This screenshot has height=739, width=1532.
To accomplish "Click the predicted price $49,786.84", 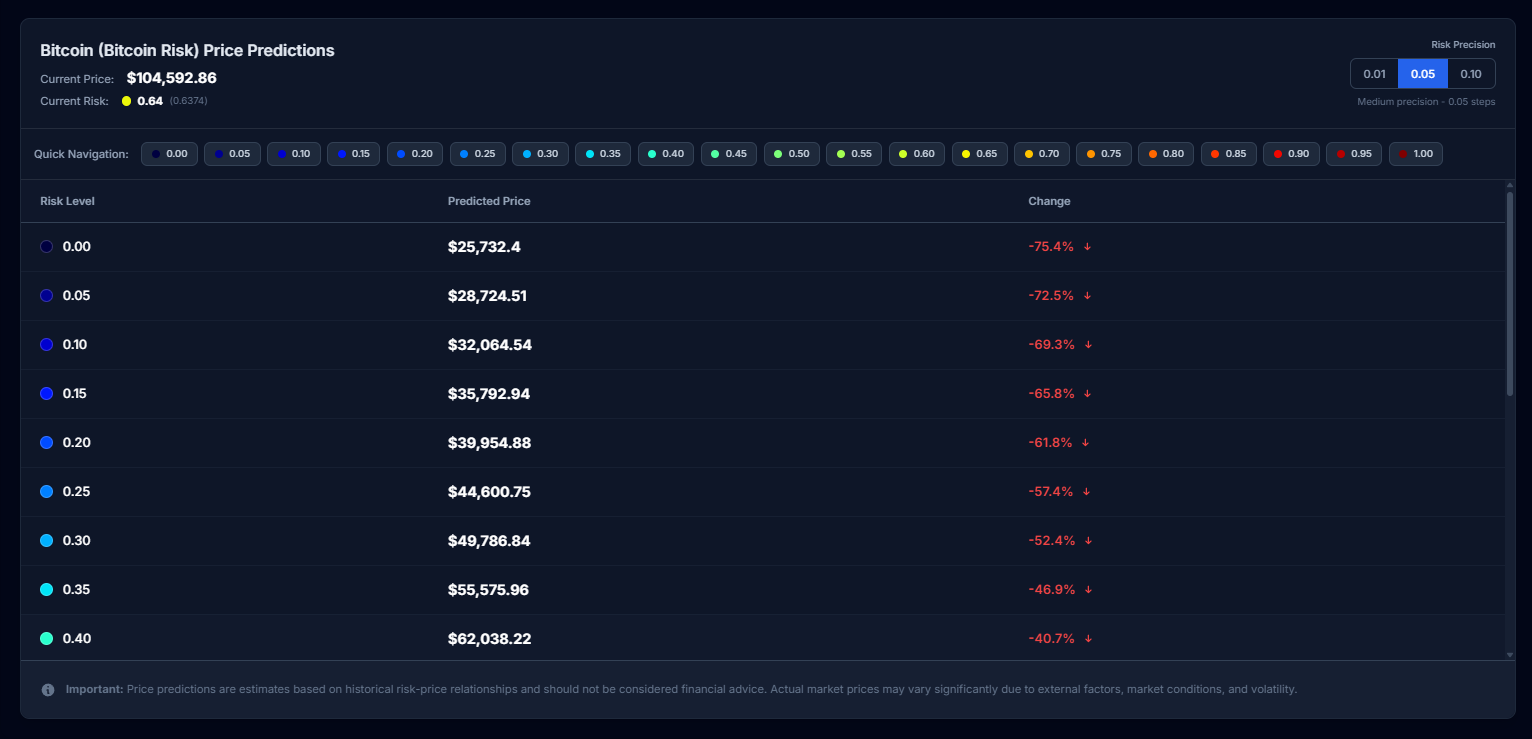I will click(489, 541).
